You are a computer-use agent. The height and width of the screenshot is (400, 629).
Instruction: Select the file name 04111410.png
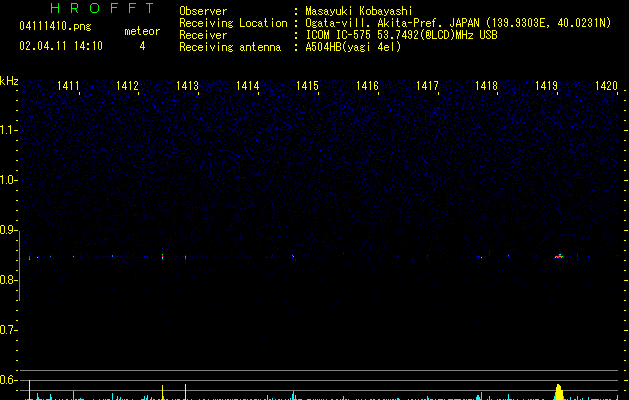(55, 26)
